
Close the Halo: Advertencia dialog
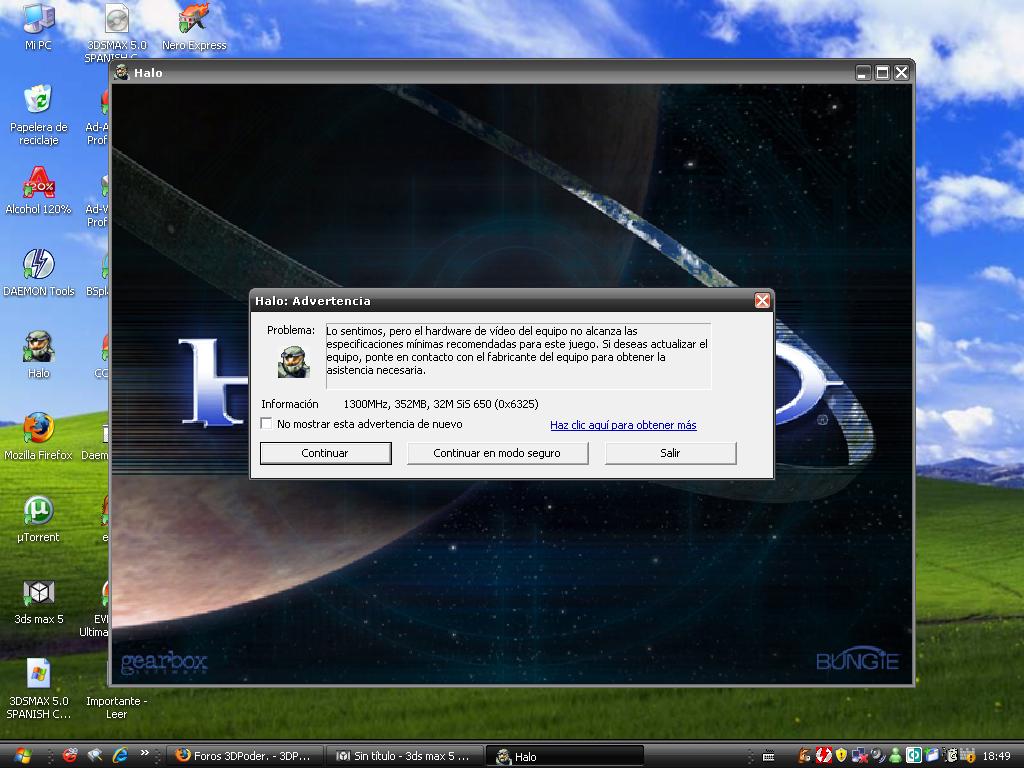762,300
